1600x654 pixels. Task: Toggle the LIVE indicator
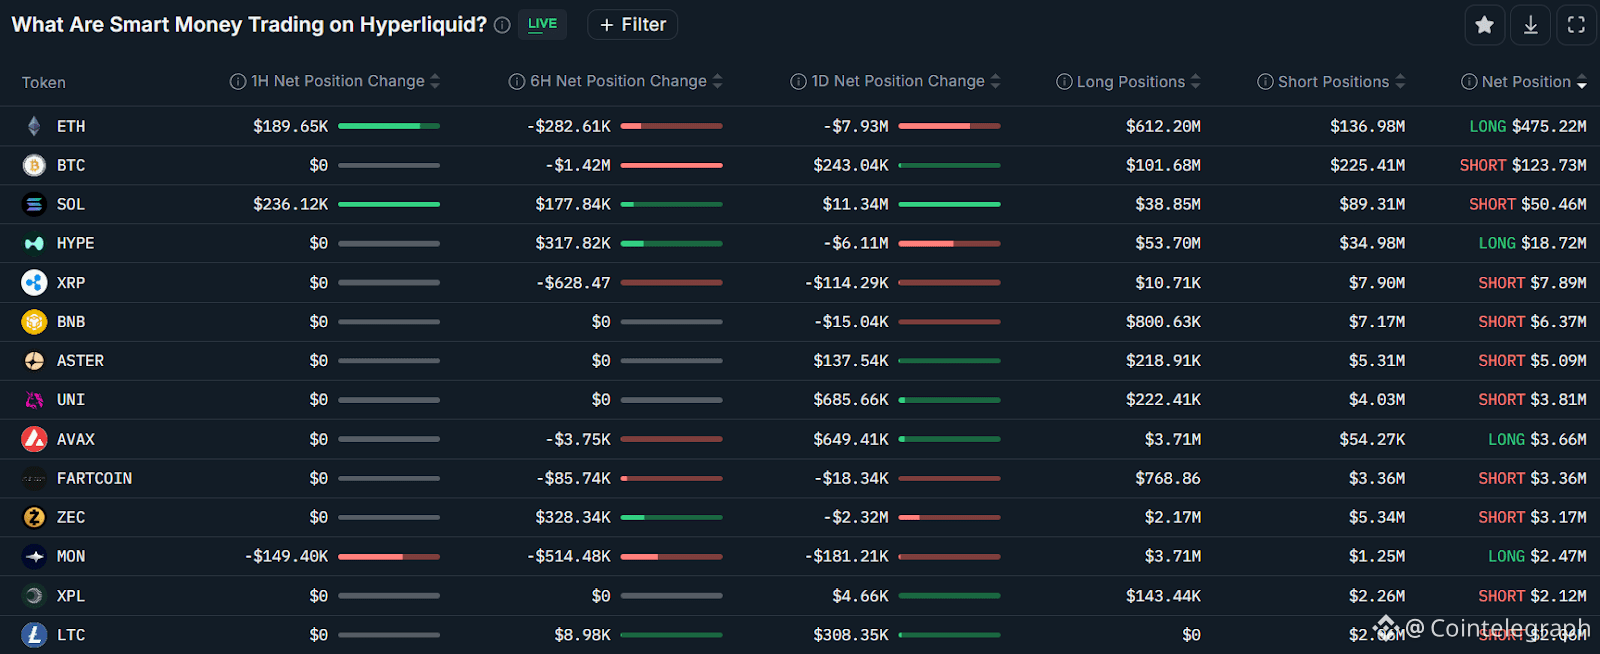click(542, 24)
